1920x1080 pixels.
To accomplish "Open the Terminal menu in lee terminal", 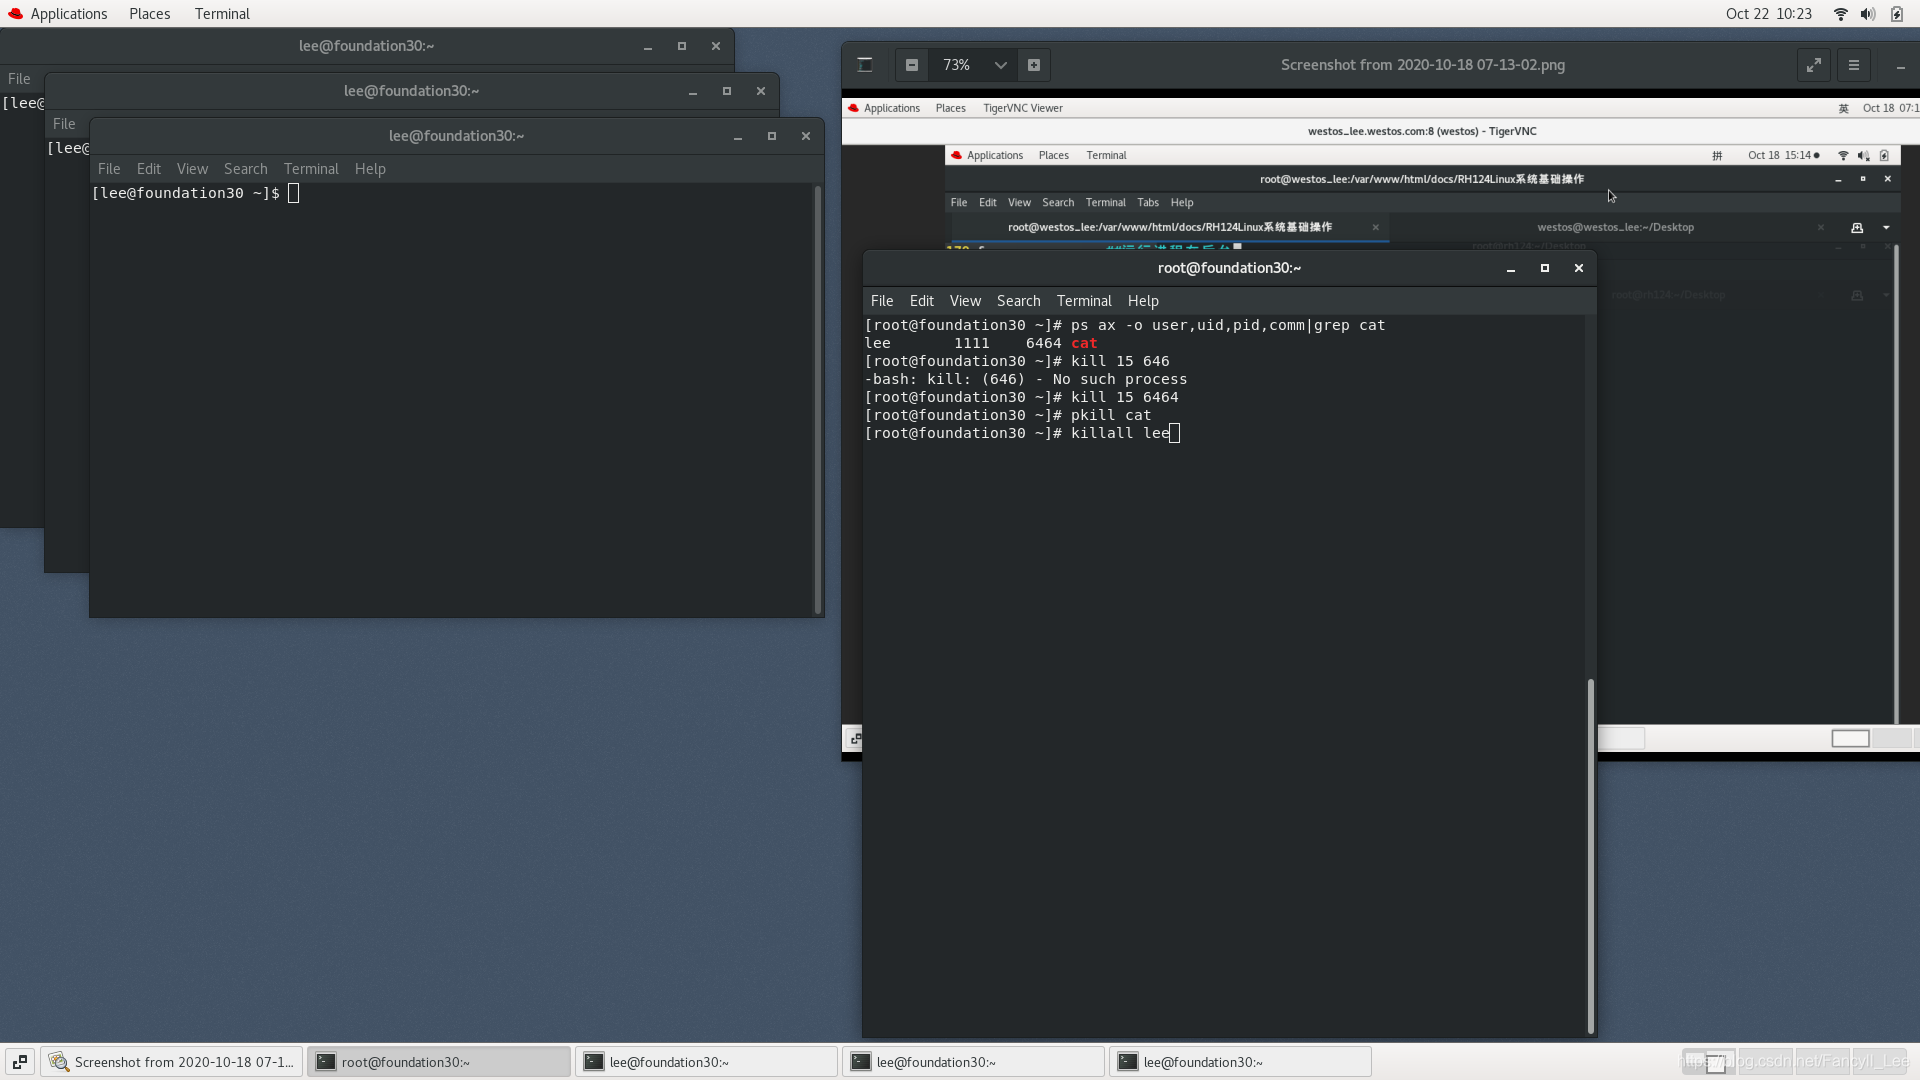I will tap(310, 169).
